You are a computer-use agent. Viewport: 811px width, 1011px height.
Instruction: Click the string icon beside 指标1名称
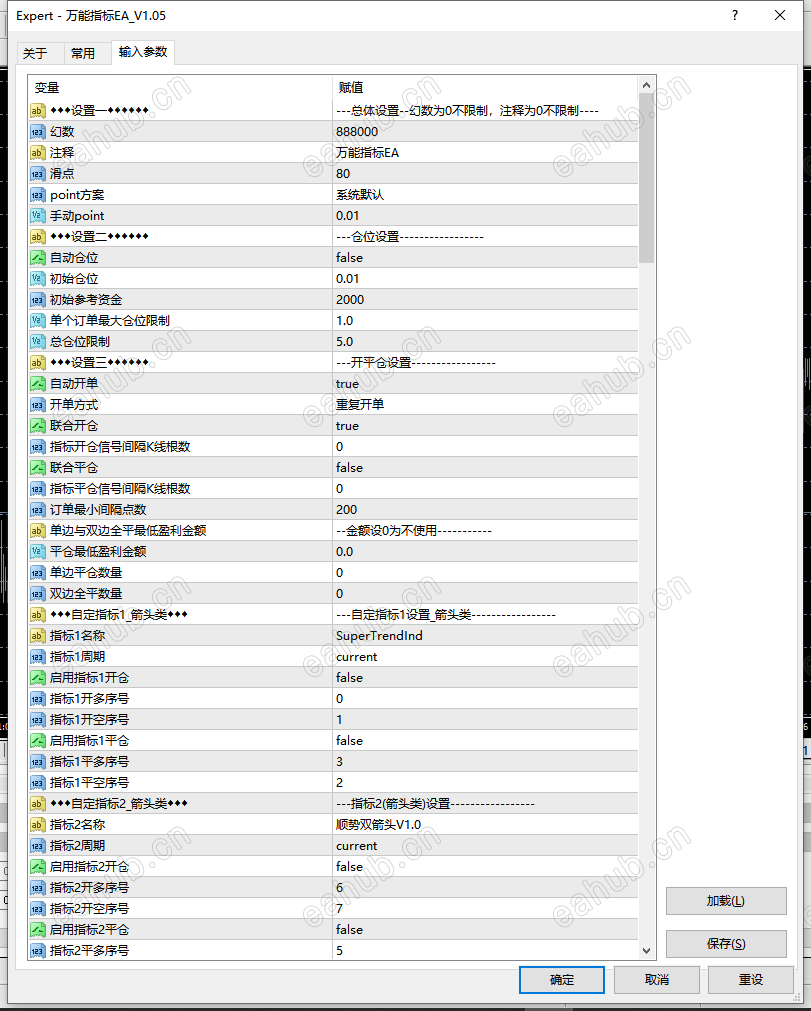click(37, 636)
